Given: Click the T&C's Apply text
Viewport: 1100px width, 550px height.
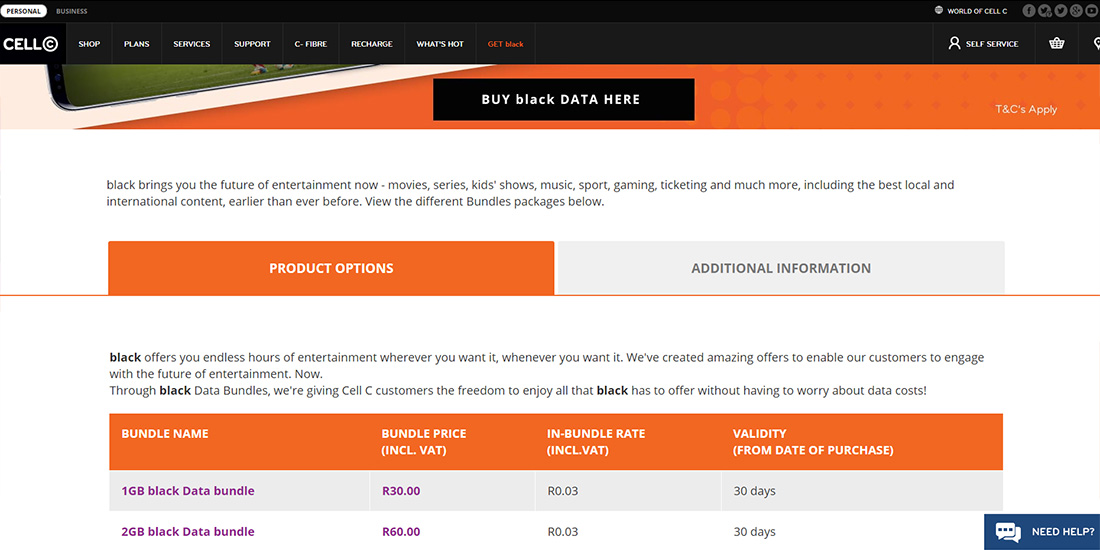Looking at the screenshot, I should pyautogui.click(x=1026, y=109).
